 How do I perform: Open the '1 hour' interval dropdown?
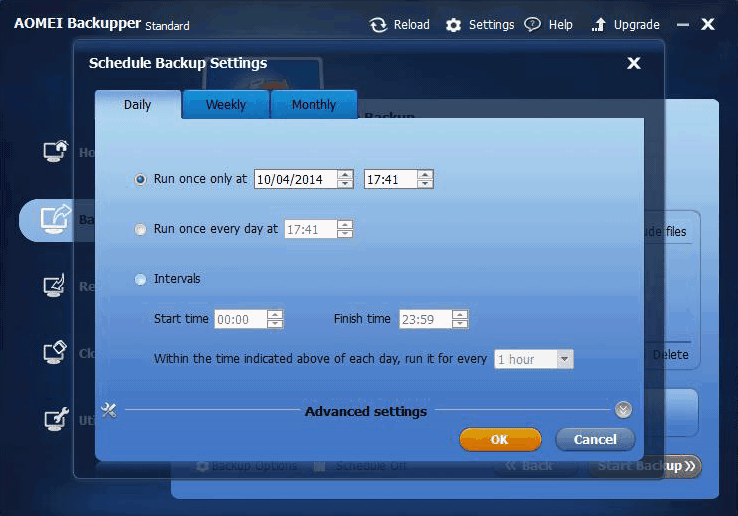pyautogui.click(x=565, y=359)
